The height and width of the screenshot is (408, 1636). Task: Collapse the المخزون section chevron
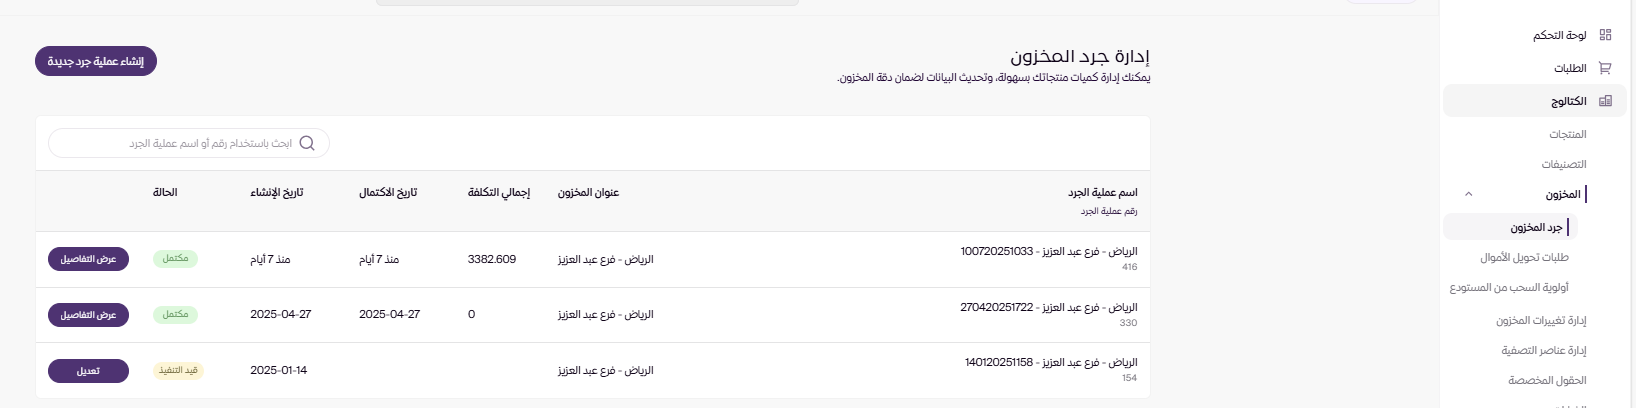[1468, 194]
